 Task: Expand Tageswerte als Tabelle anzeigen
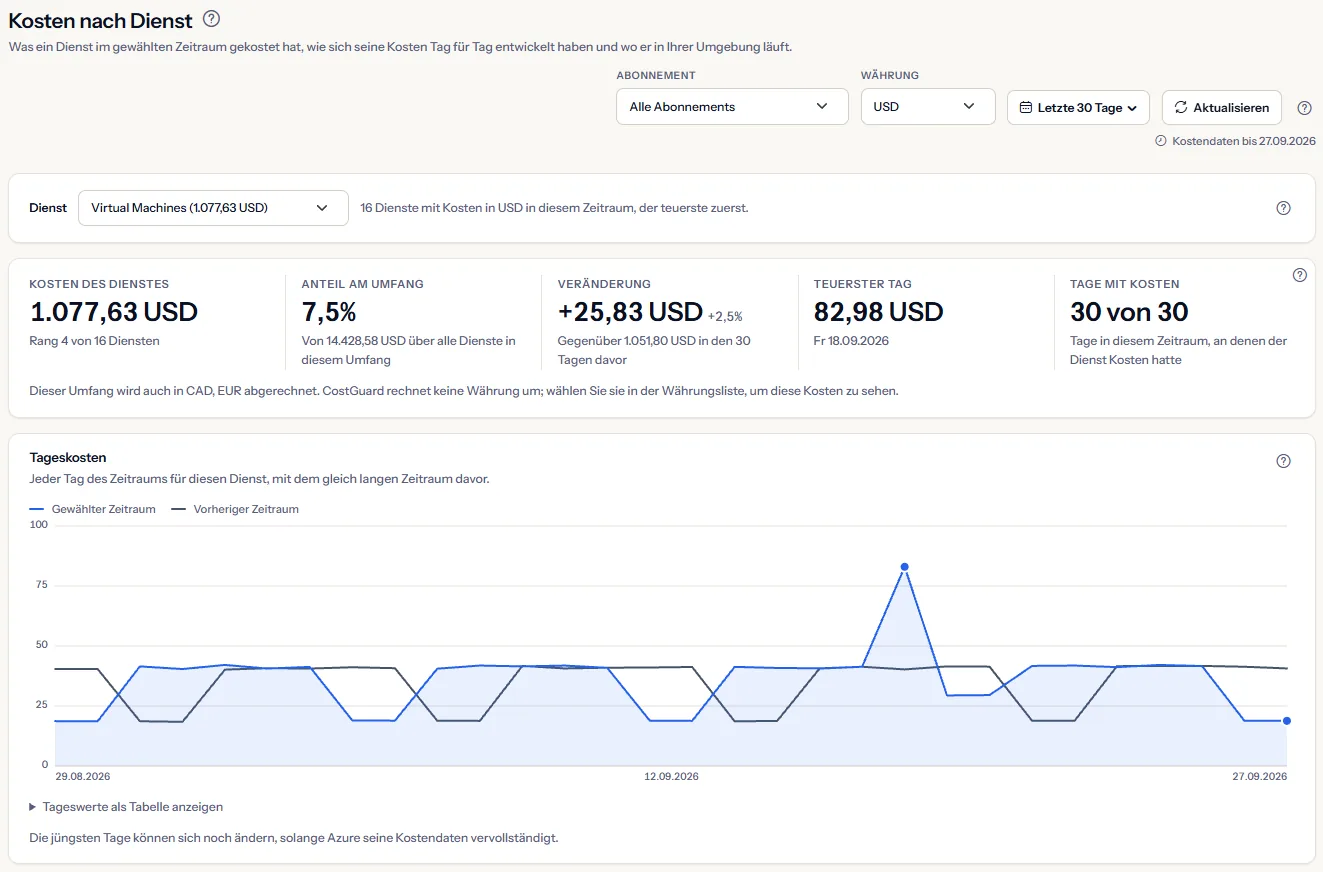pos(126,807)
